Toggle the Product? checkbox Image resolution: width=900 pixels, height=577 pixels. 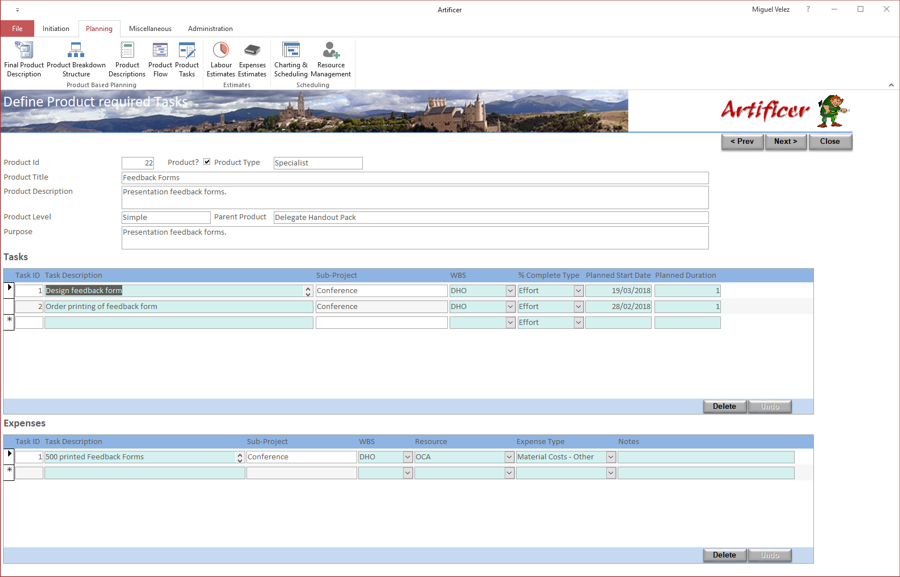click(x=207, y=162)
